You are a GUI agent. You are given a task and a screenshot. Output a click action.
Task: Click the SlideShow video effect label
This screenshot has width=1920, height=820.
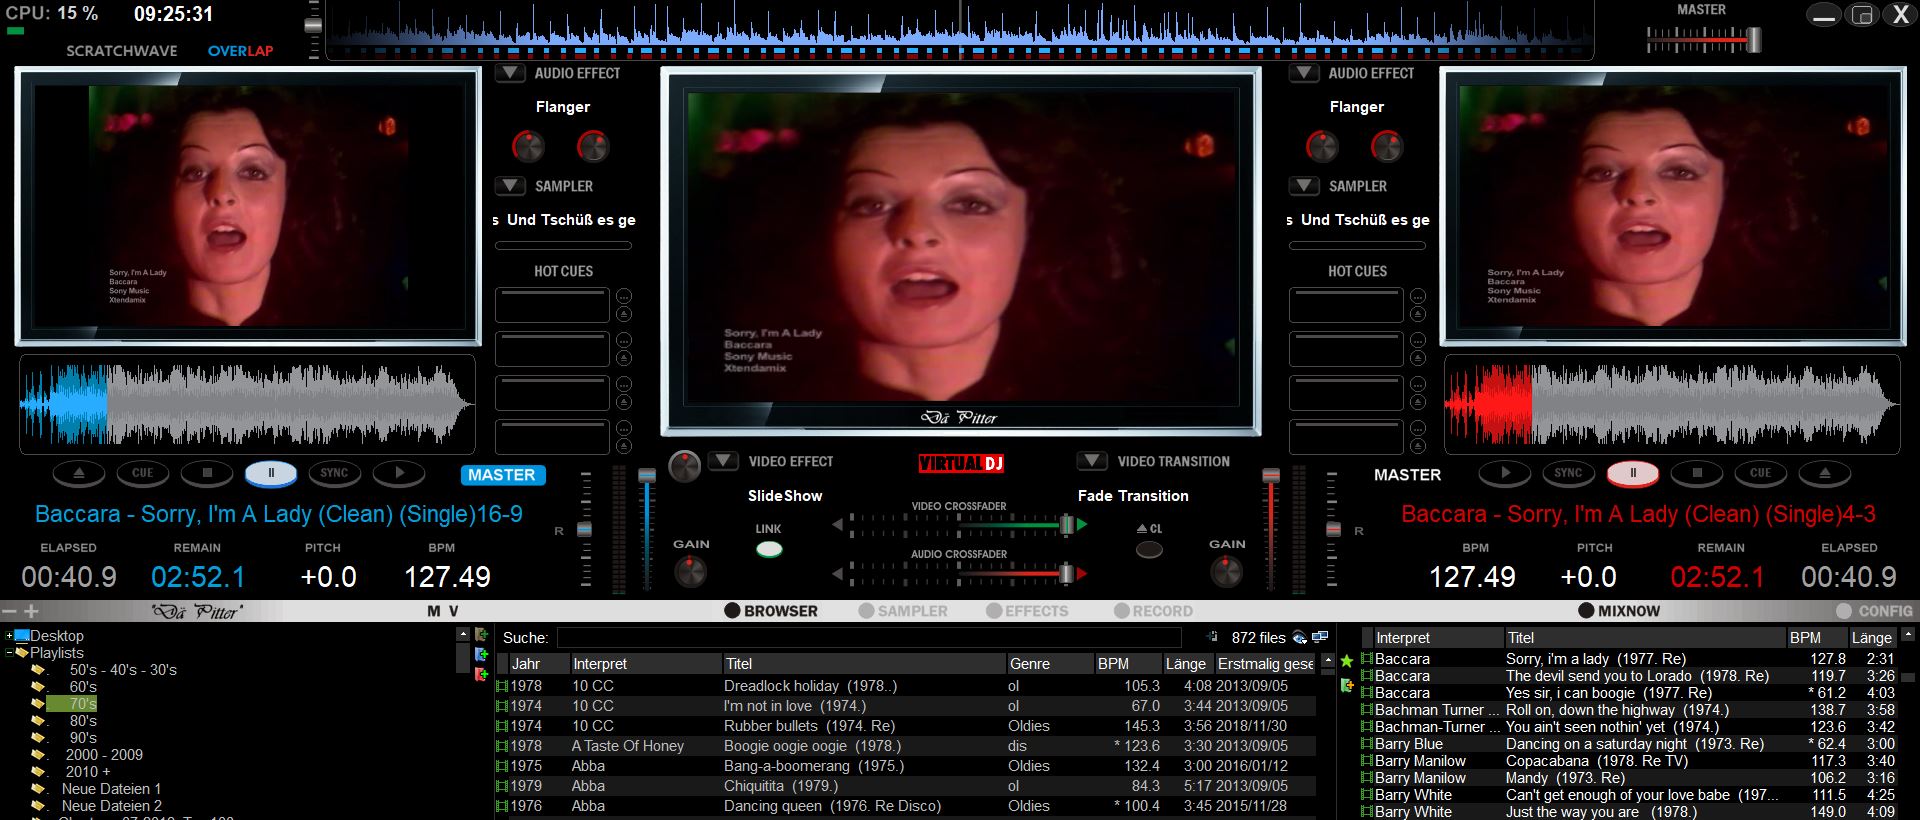point(785,496)
